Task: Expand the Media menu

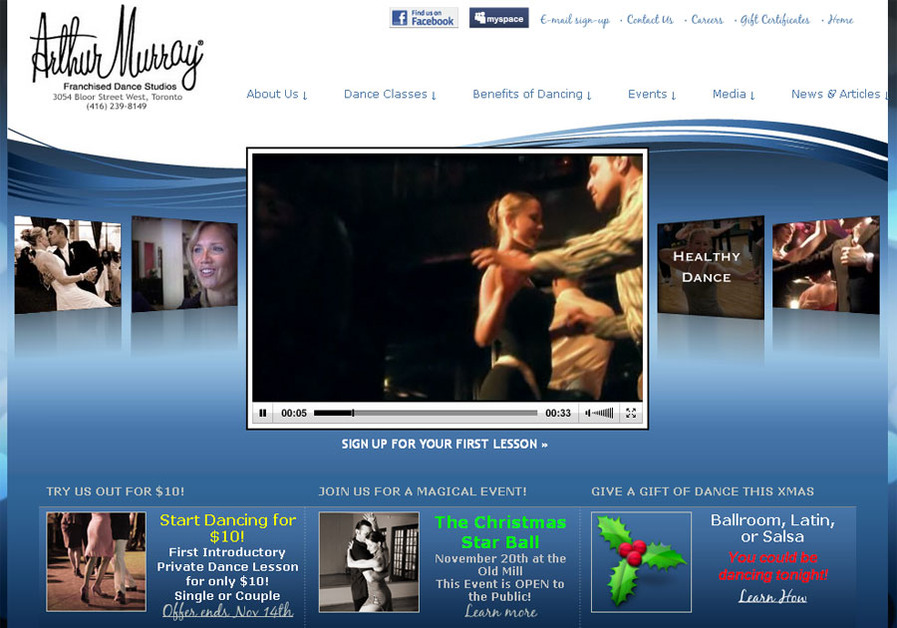Action: (733, 94)
